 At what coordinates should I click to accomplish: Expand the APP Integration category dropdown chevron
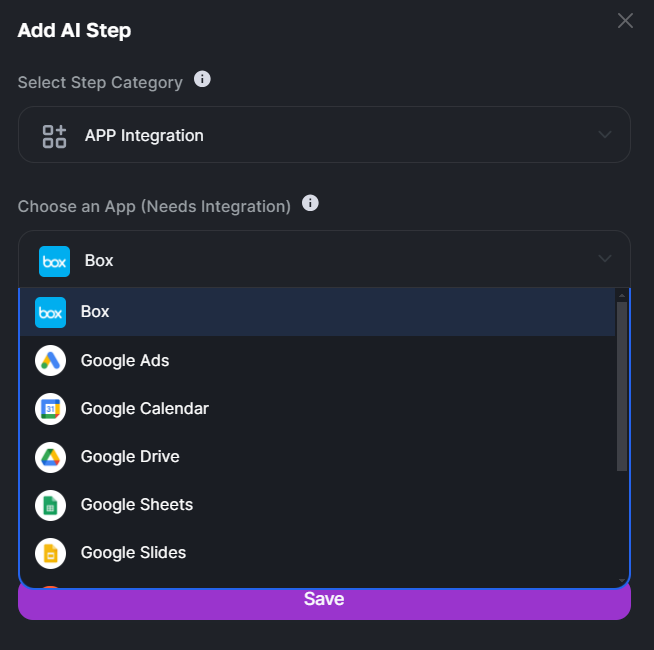click(605, 134)
